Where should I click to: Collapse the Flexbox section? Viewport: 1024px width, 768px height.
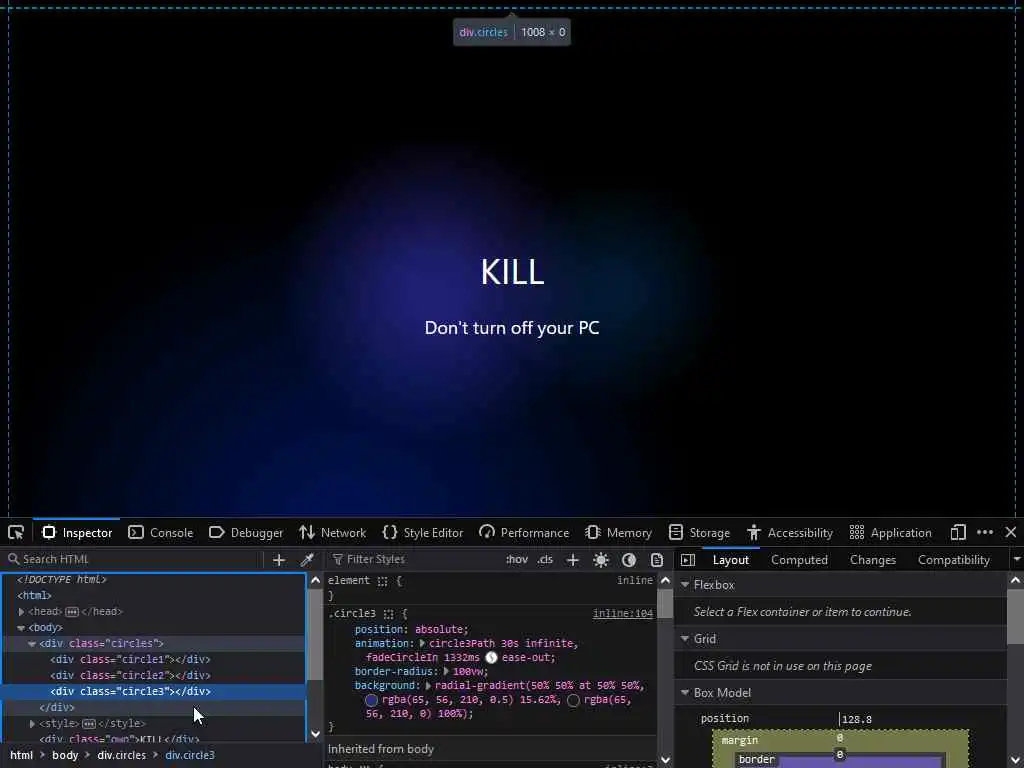[685, 584]
